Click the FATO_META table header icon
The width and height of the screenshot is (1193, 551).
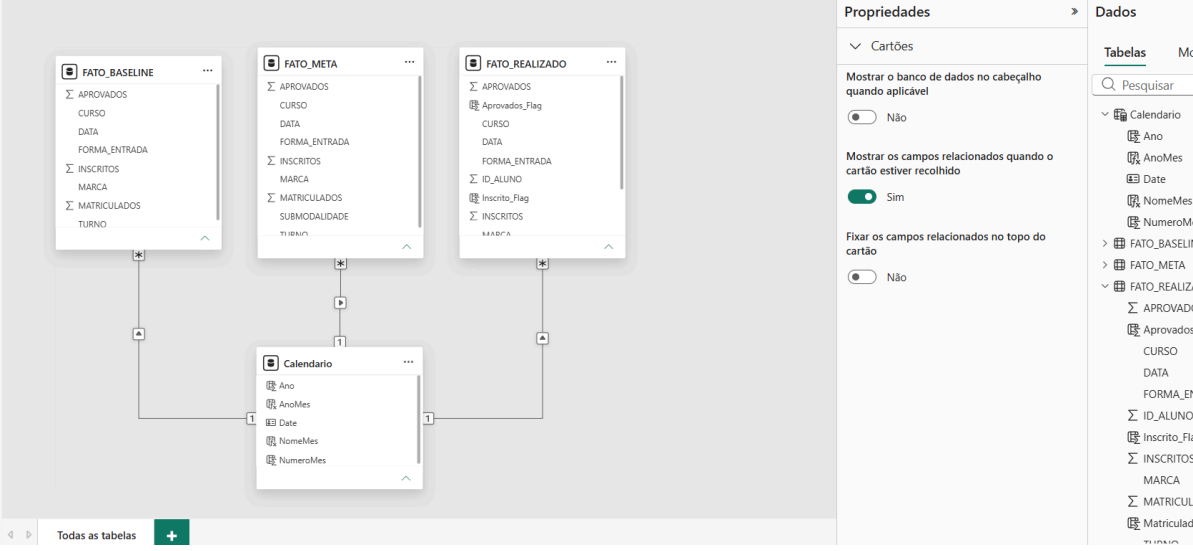[272, 63]
